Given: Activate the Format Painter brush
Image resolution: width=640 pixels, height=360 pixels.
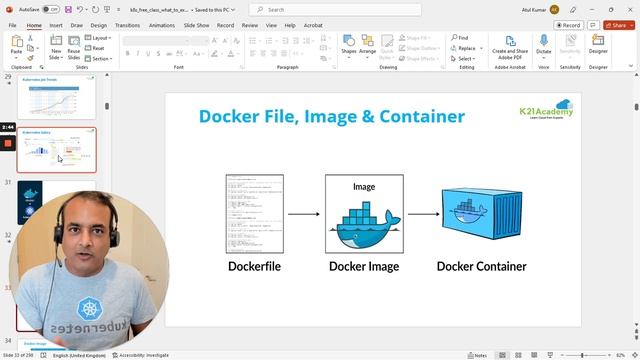Looking at the screenshot, I should pyautogui.click(x=30, y=58).
